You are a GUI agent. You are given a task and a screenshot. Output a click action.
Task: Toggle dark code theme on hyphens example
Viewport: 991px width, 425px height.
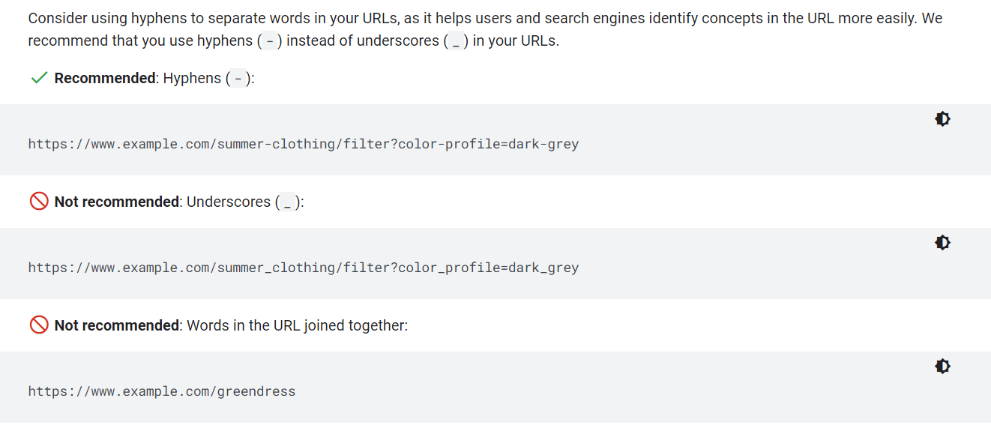click(942, 119)
